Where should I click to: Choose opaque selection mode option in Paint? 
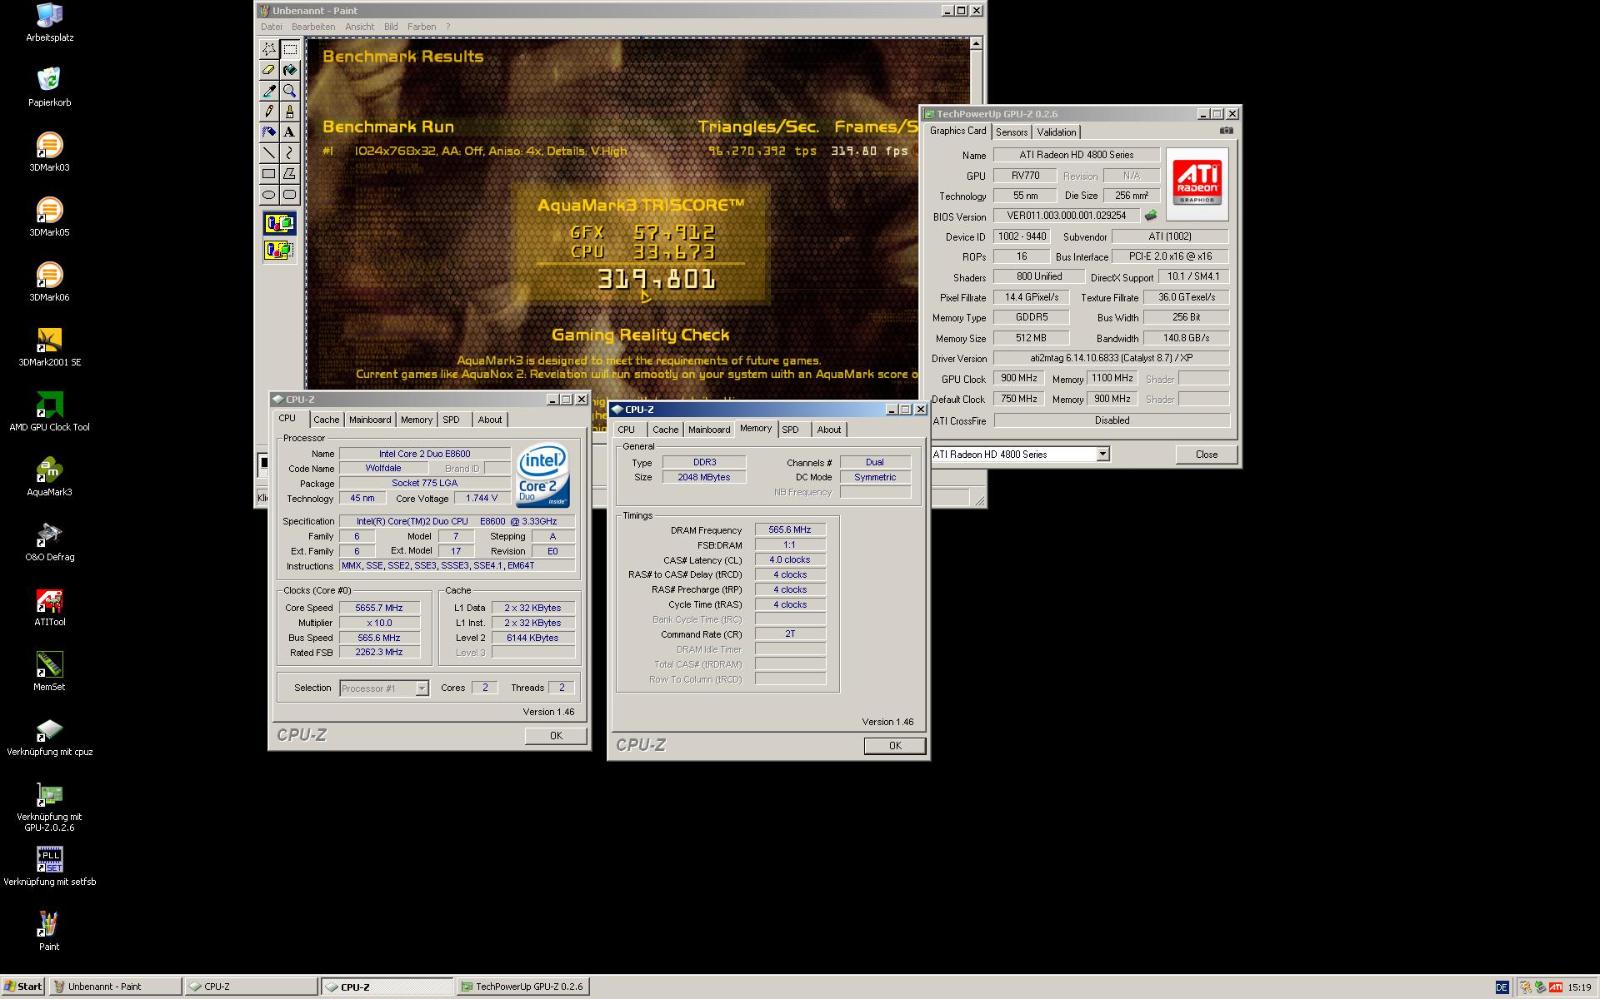tap(279, 223)
